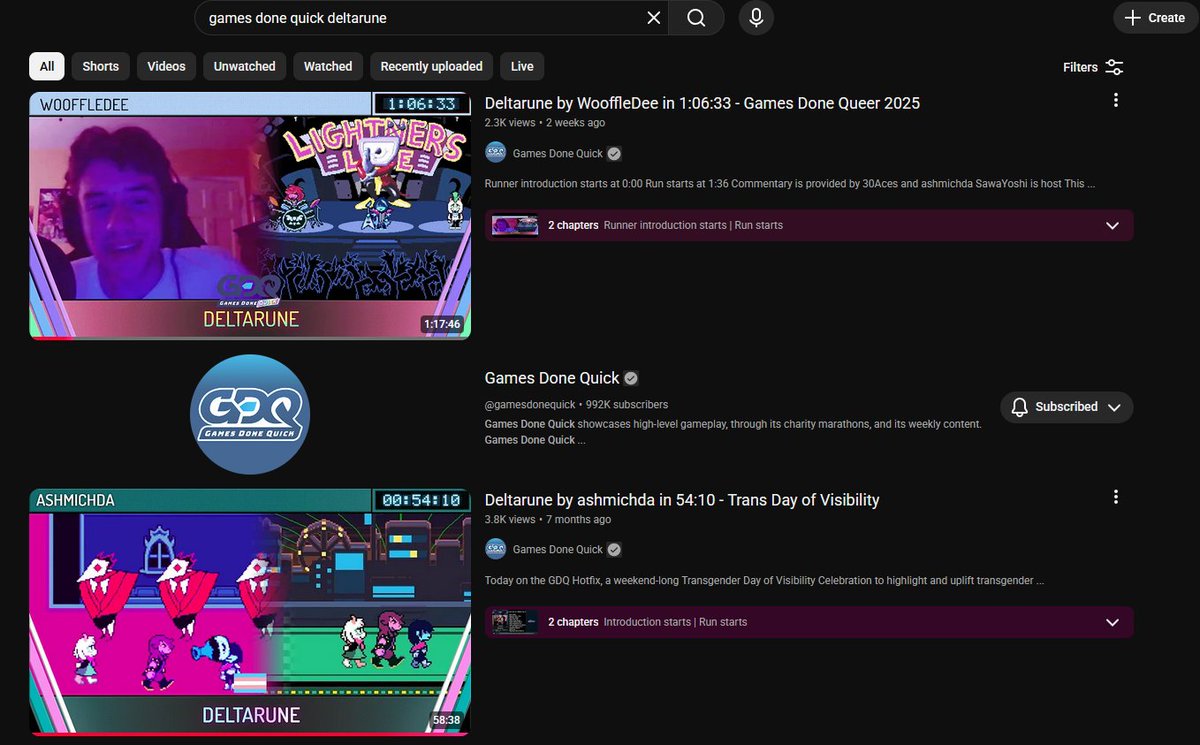Open the large GDQ channel logo

tap(250, 414)
